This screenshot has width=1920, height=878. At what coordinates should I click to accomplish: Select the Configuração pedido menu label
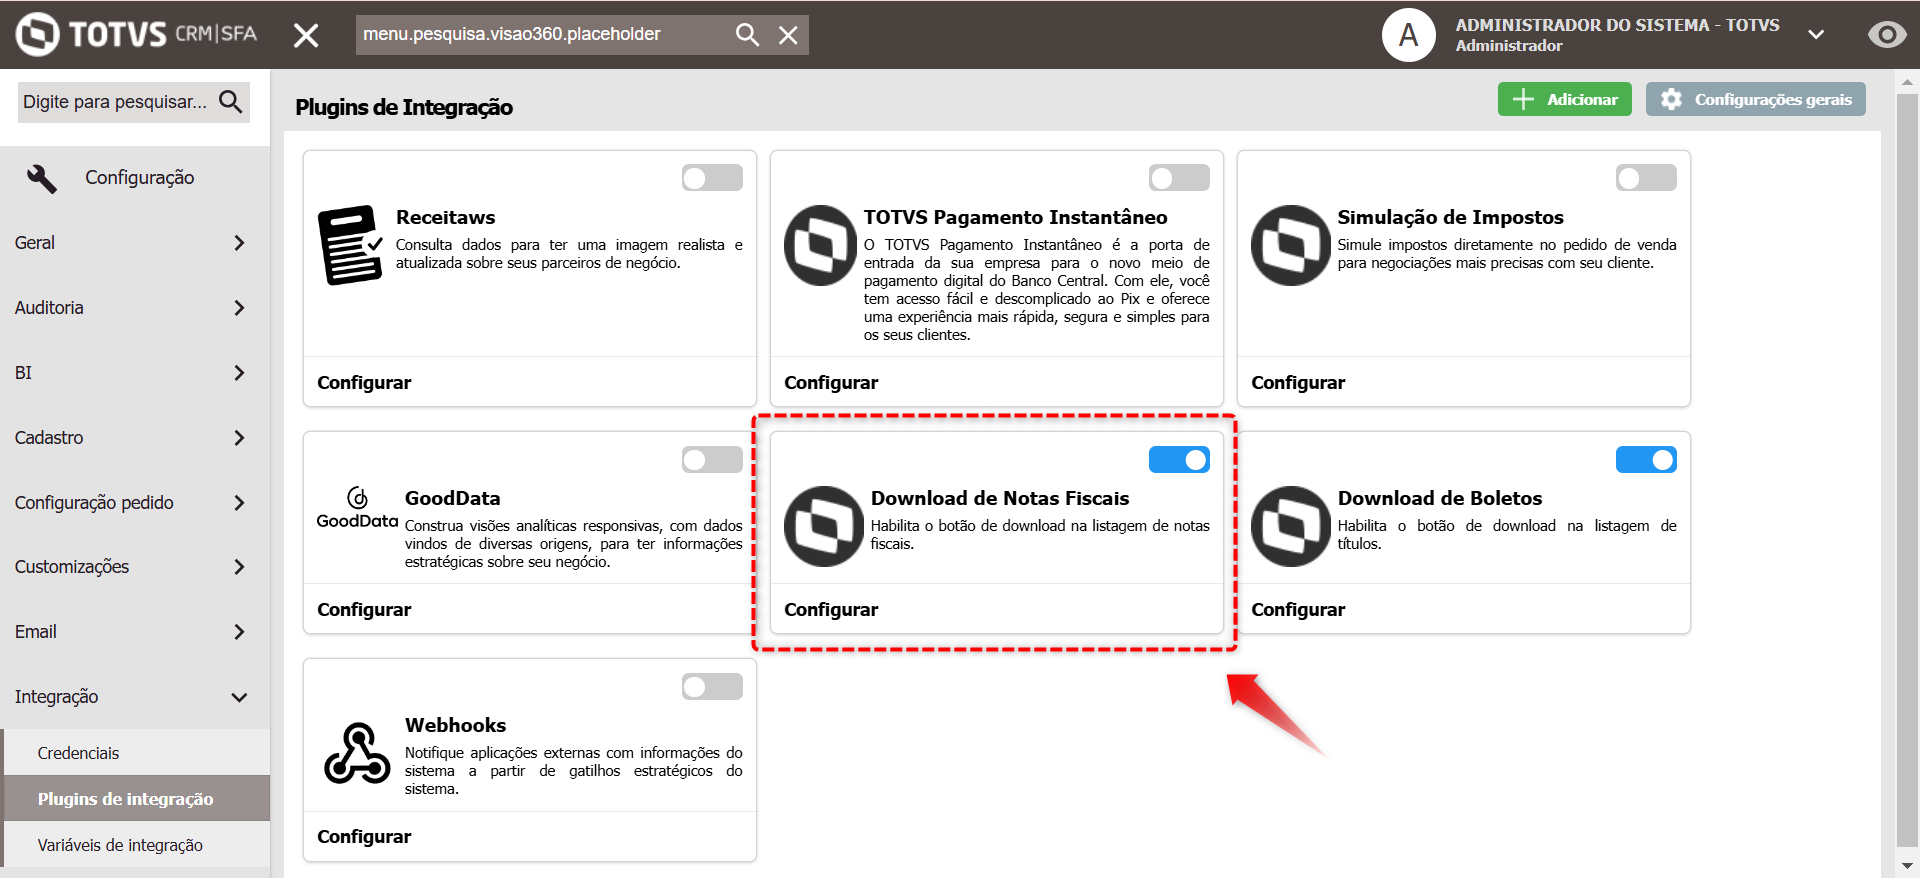coord(94,503)
